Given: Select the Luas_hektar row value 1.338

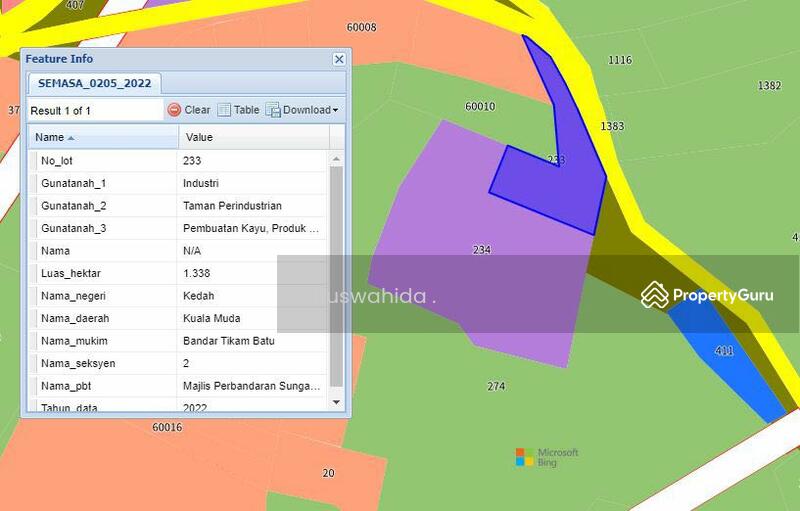Looking at the screenshot, I should pos(197,273).
